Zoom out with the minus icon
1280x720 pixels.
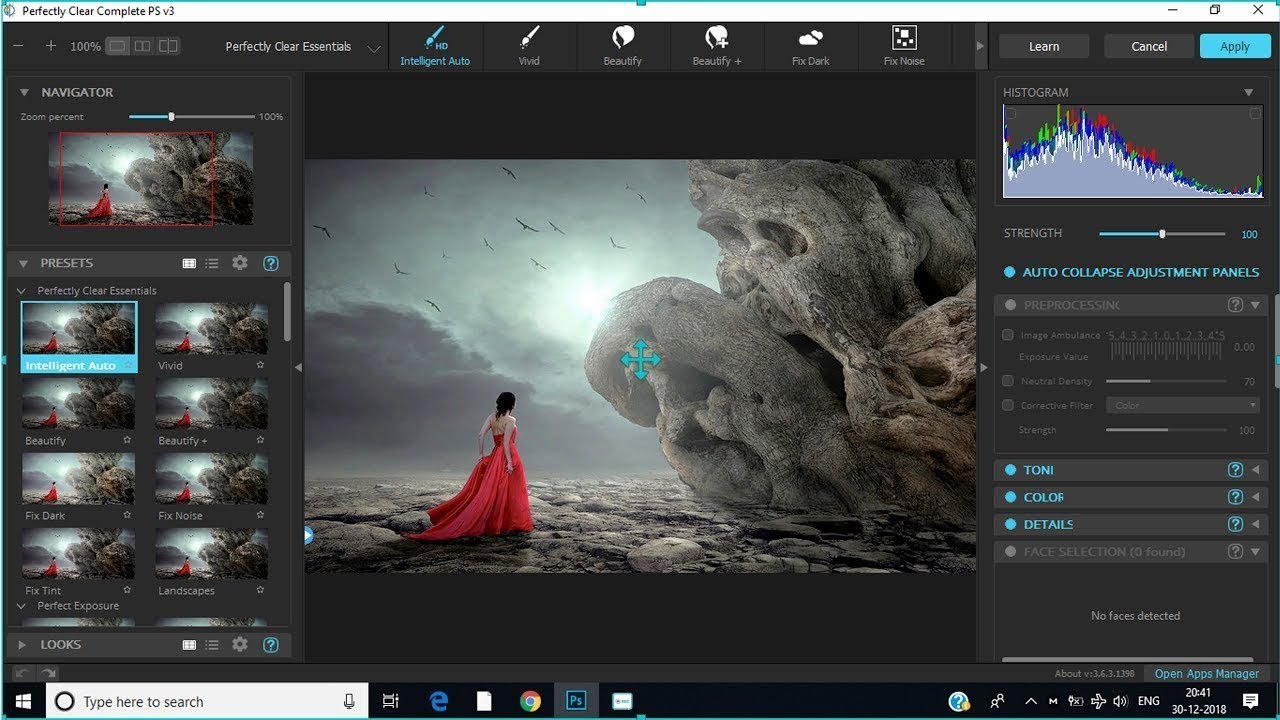click(x=19, y=46)
